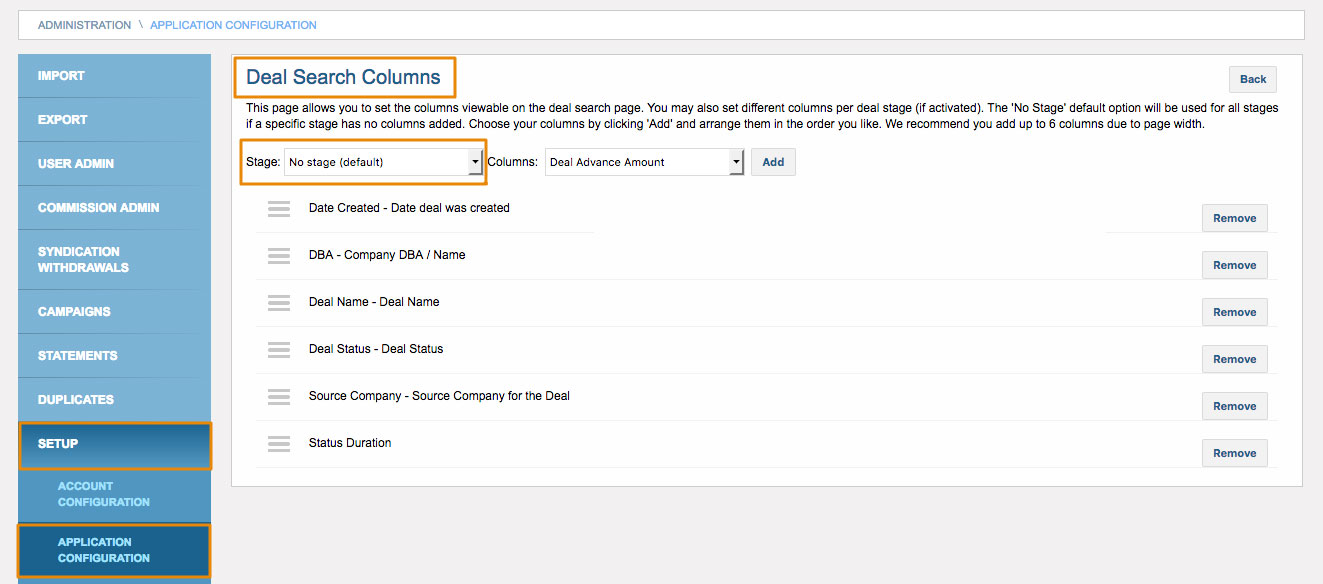1323x584 pixels.
Task: Go to Duplicates in the sidebar
Action: click(x=115, y=400)
